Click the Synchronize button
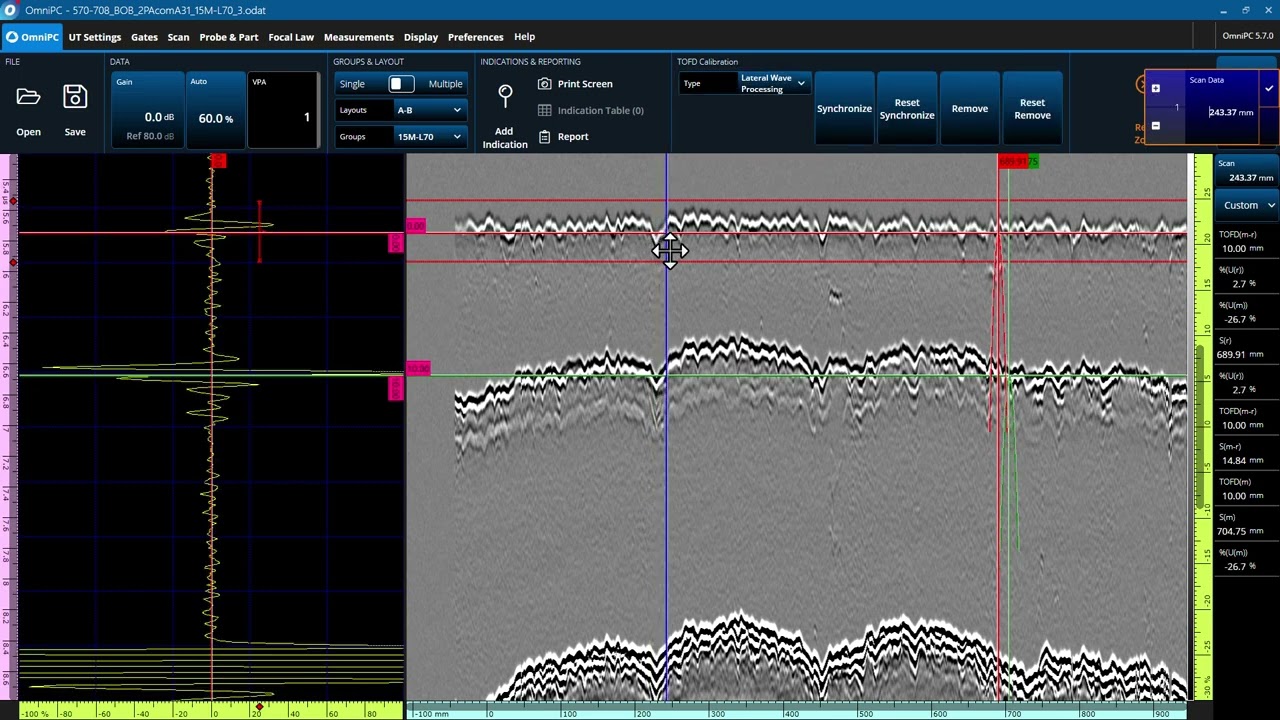Image resolution: width=1280 pixels, height=720 pixels. 844,109
